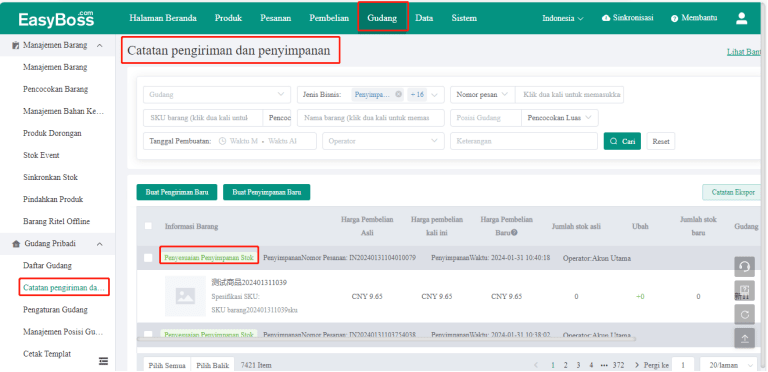Click the headset support floating icon
768x372 pixels.
coord(744,267)
